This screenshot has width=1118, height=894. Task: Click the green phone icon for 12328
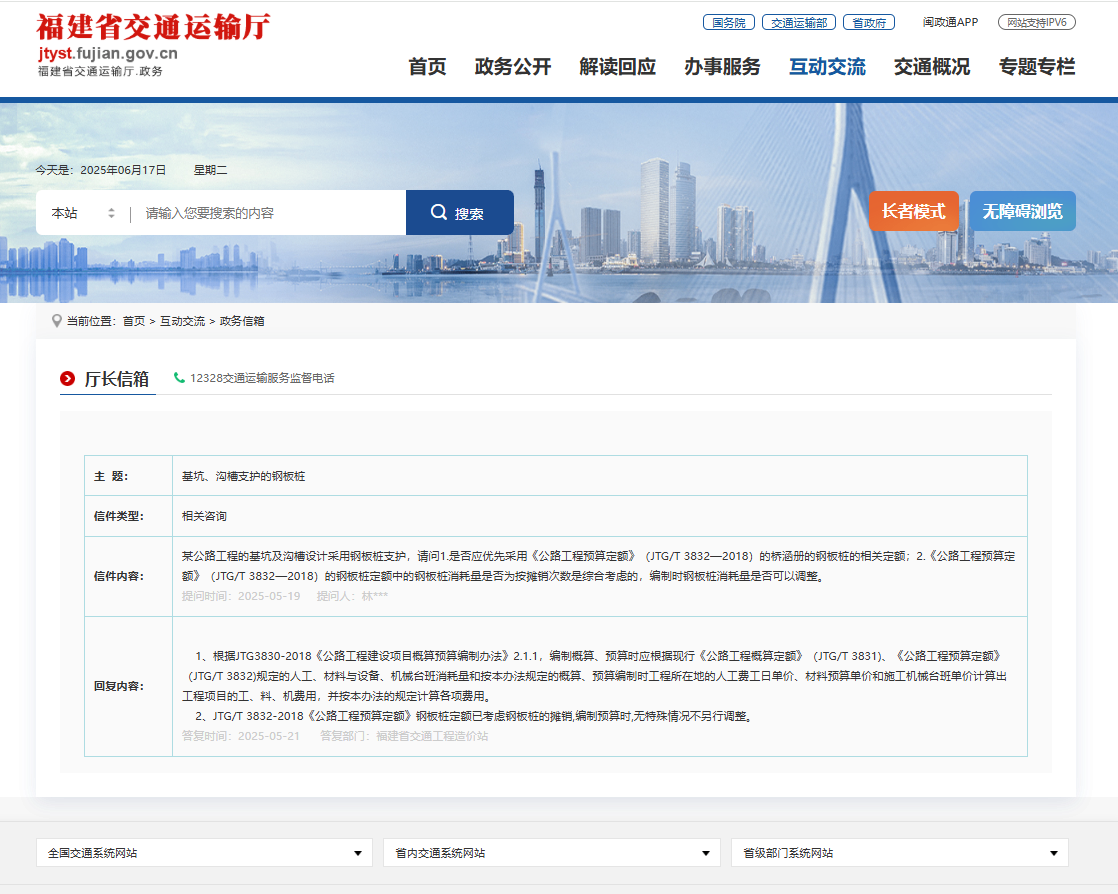point(179,378)
